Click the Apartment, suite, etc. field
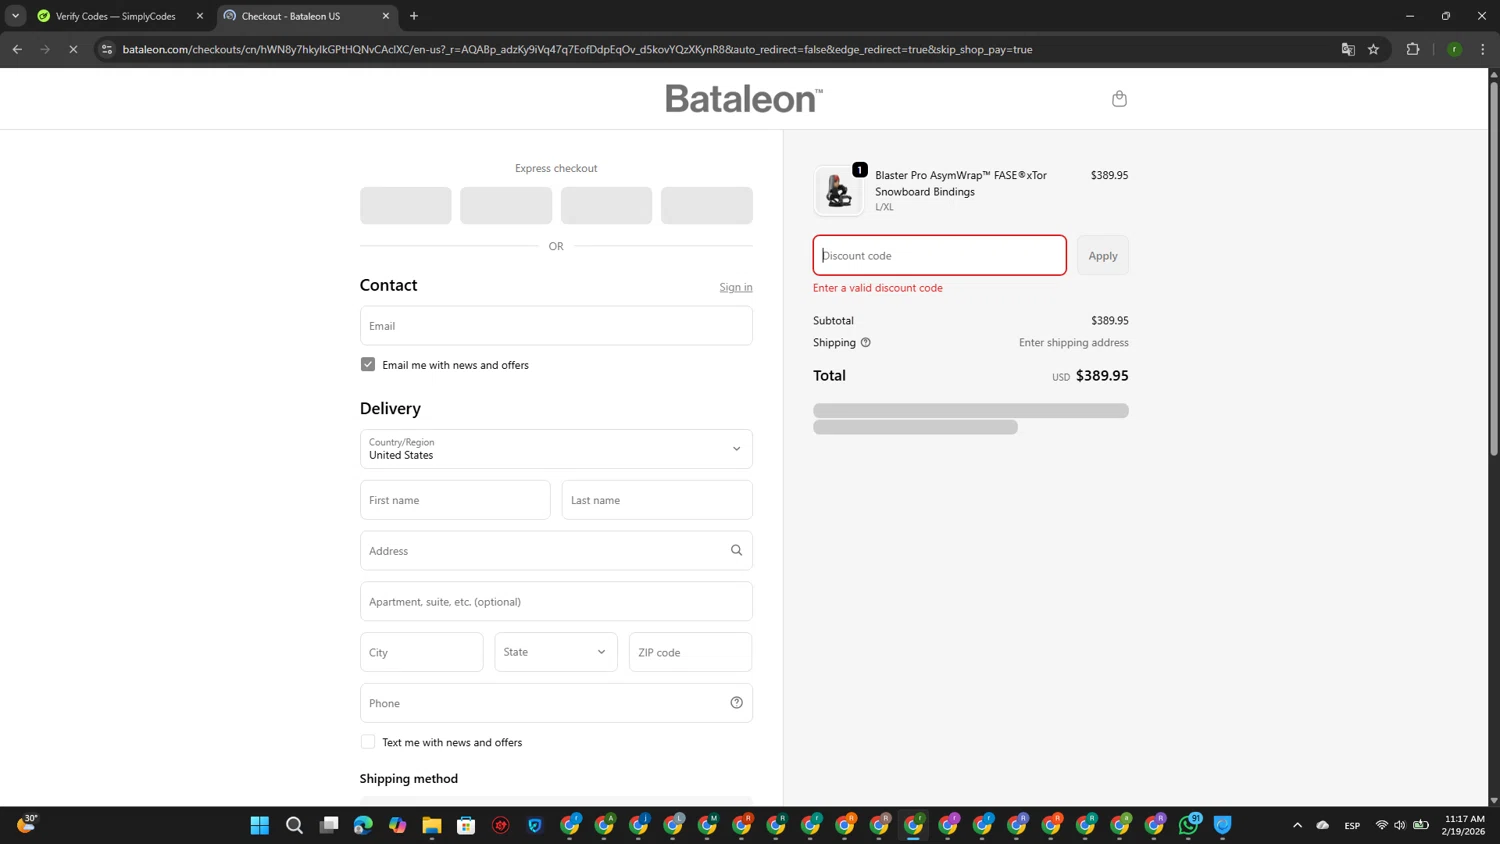Image resolution: width=1500 pixels, height=844 pixels. click(556, 601)
